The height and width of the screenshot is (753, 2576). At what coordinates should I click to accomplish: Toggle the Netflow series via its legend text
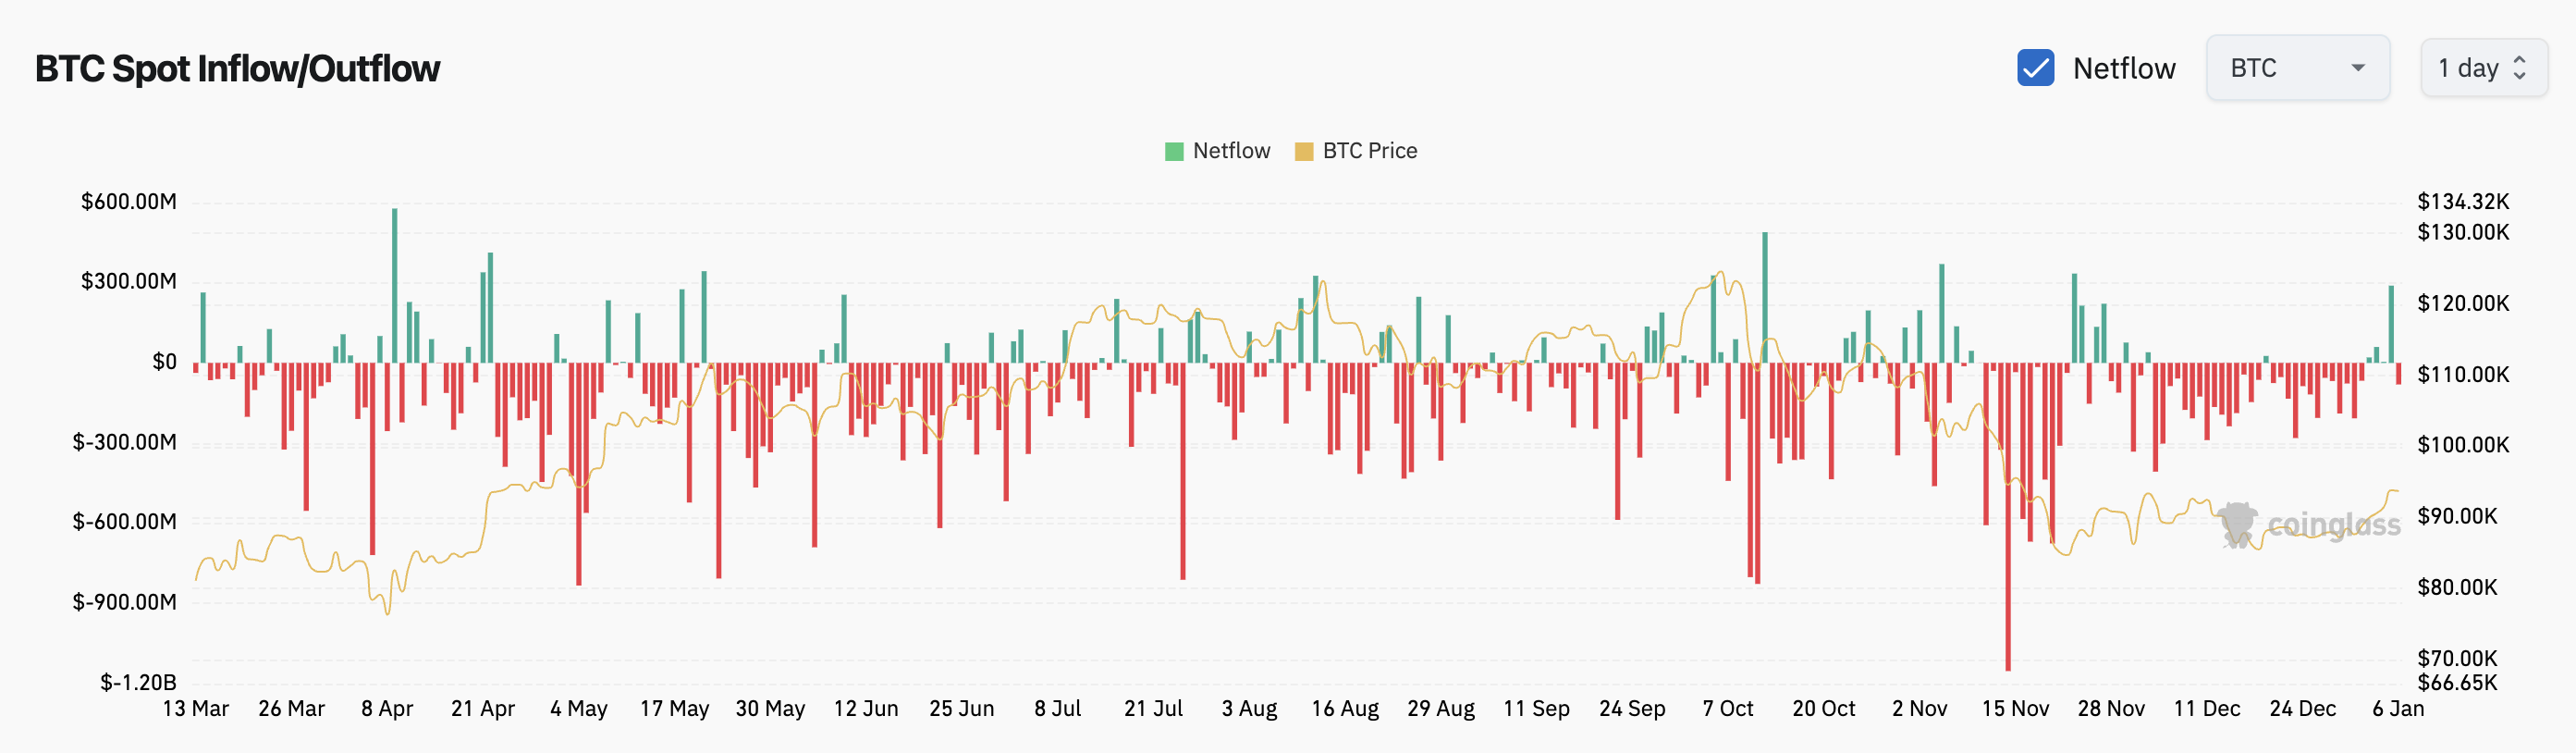click(1231, 151)
